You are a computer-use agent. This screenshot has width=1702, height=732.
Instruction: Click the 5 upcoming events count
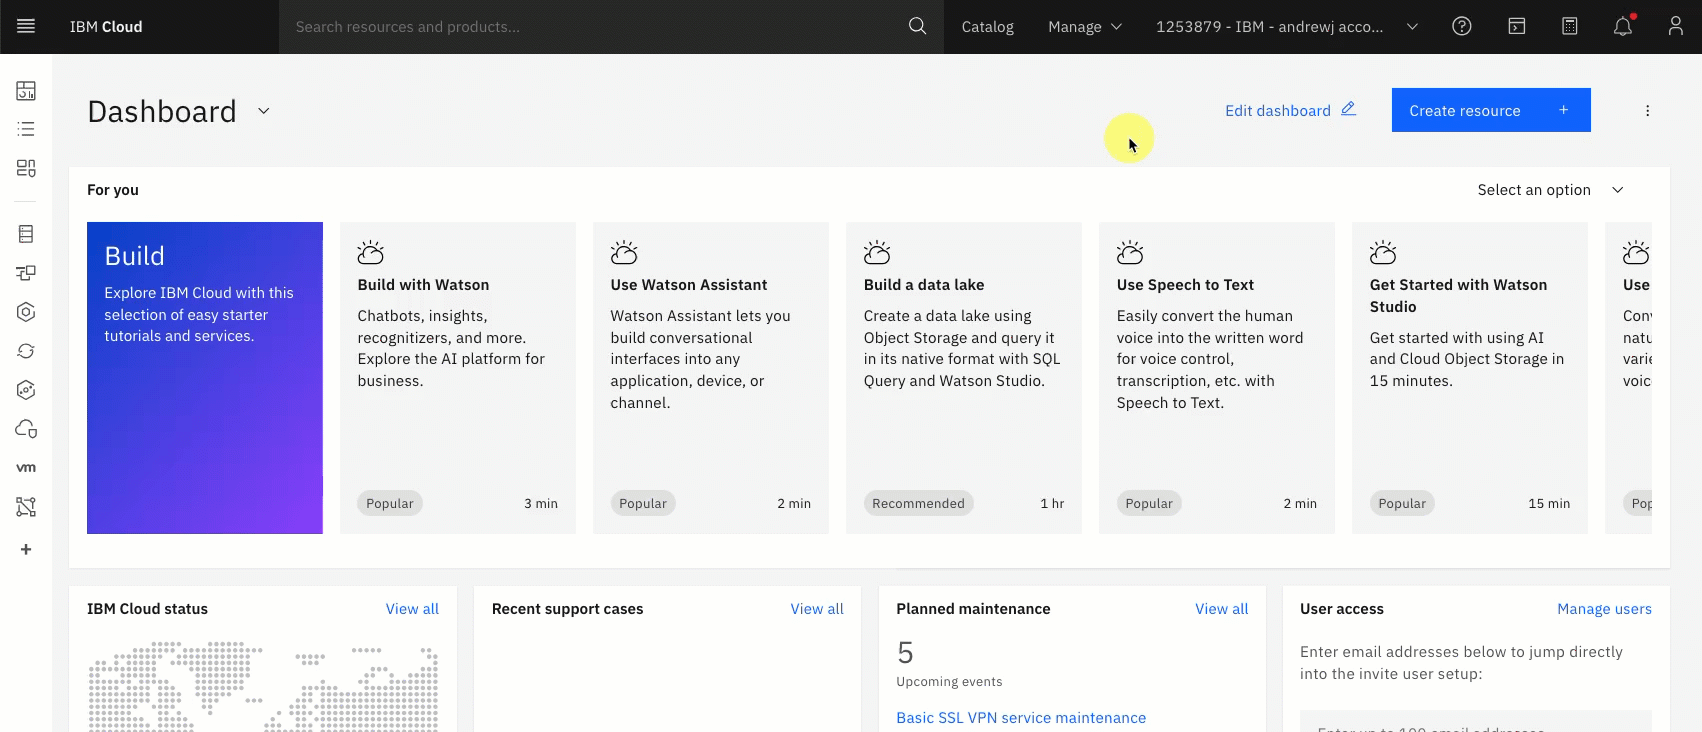tap(905, 653)
